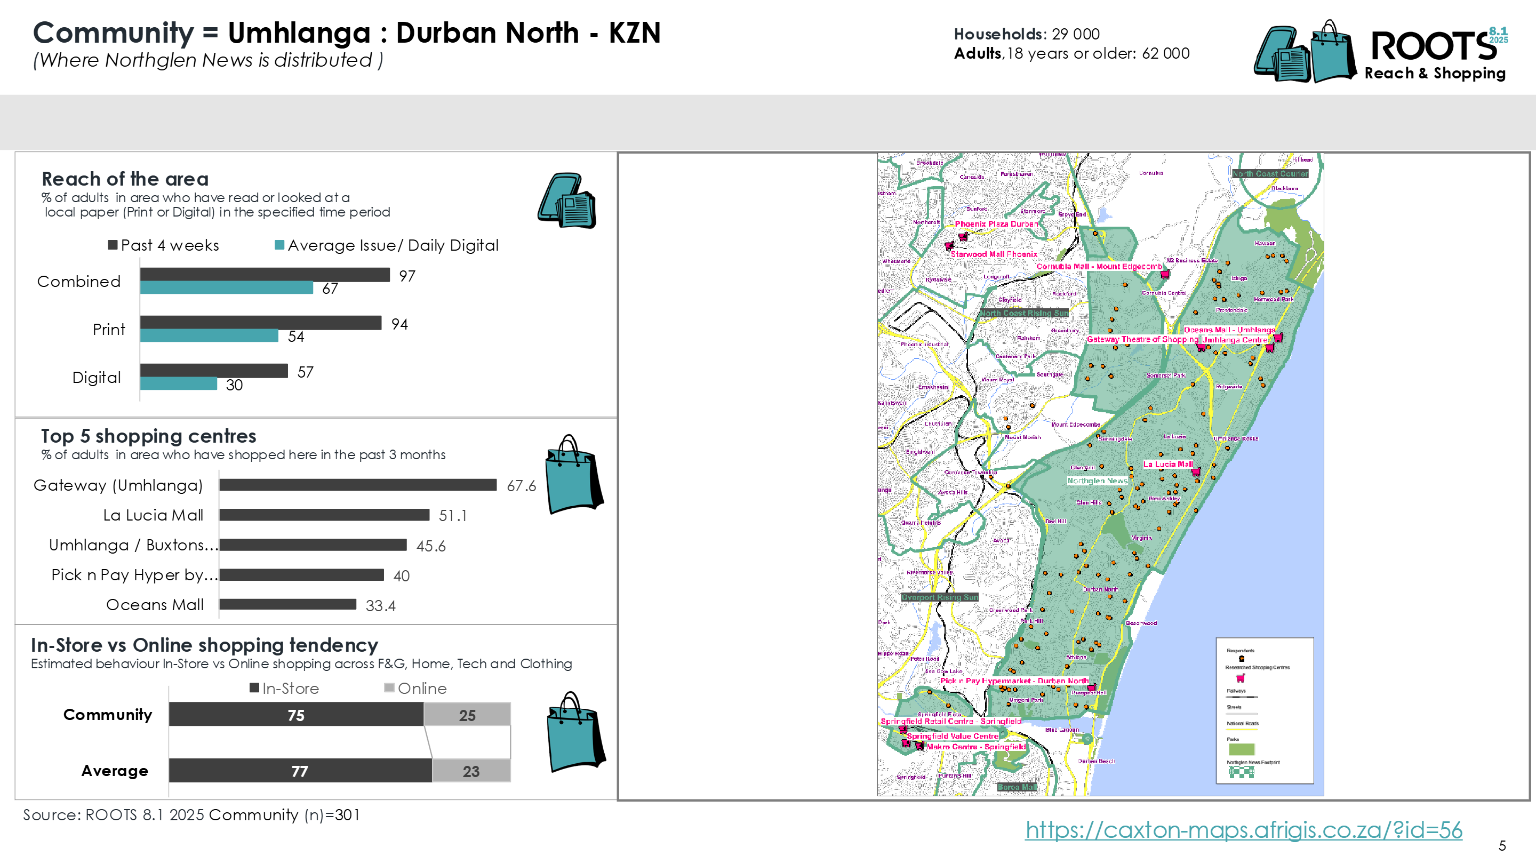Click shopping bag icon beside Top 5 centres
The width and height of the screenshot is (1536, 864).
[574, 476]
